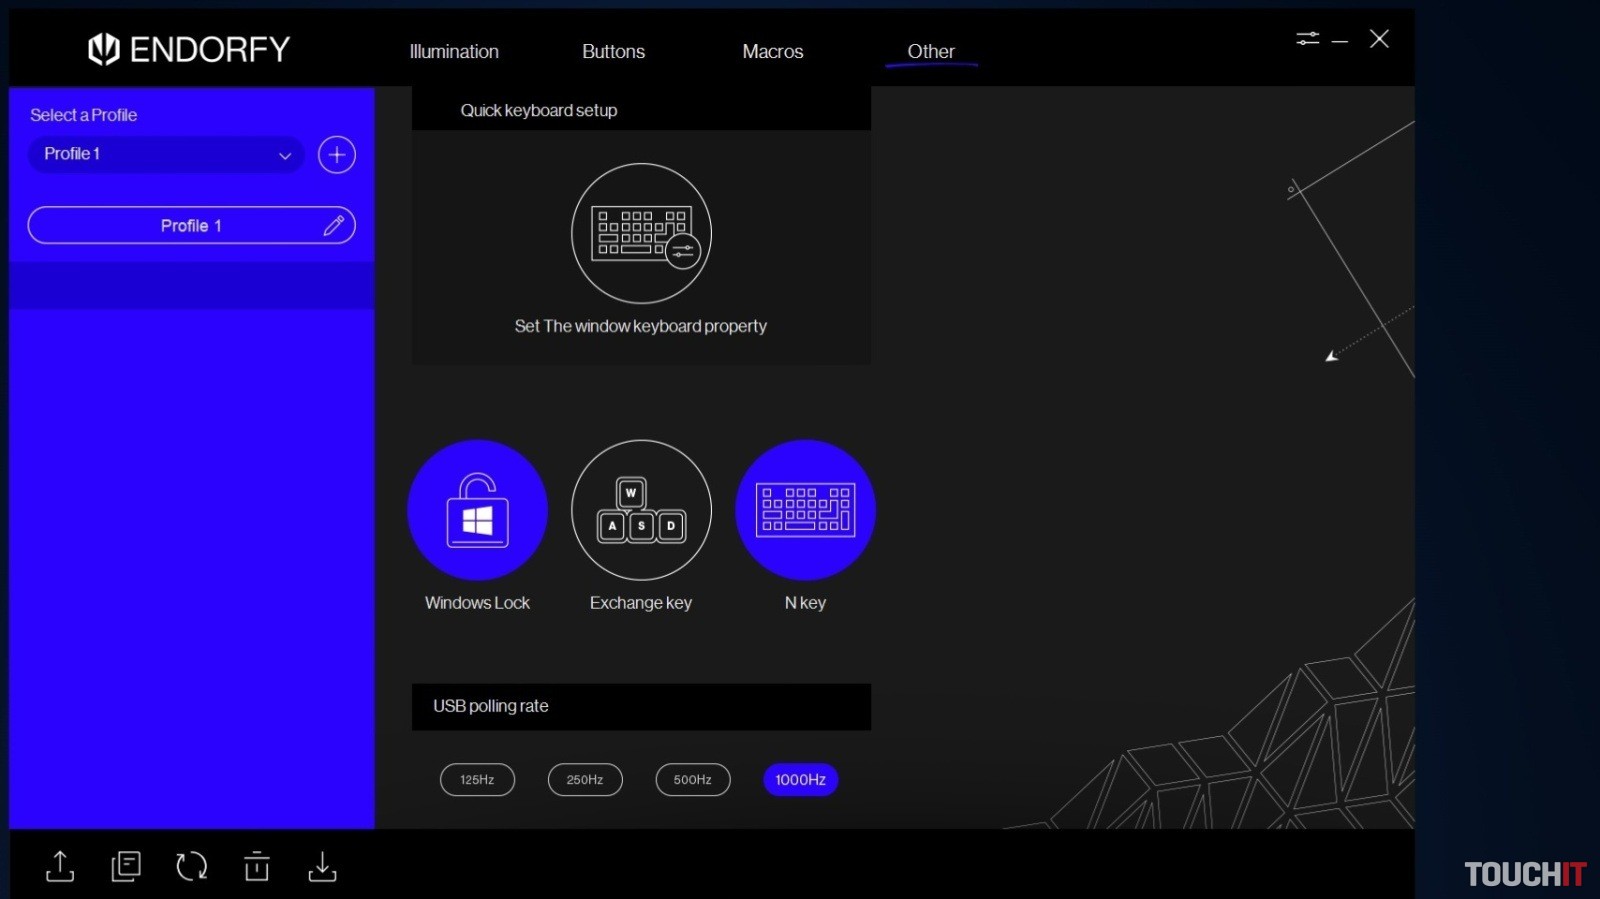Viewport: 1600px width, 899px height.
Task: Toggle the Exchange key WASD option
Action: coord(641,510)
